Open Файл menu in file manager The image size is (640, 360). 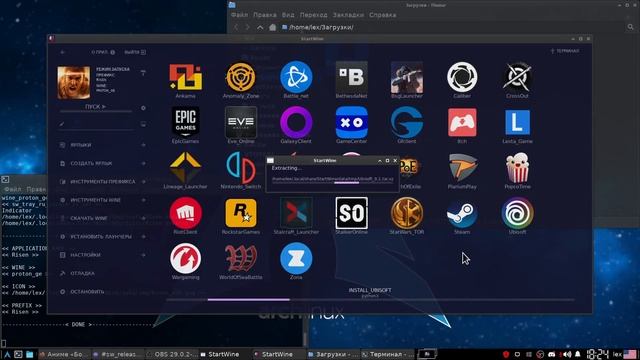239,15
